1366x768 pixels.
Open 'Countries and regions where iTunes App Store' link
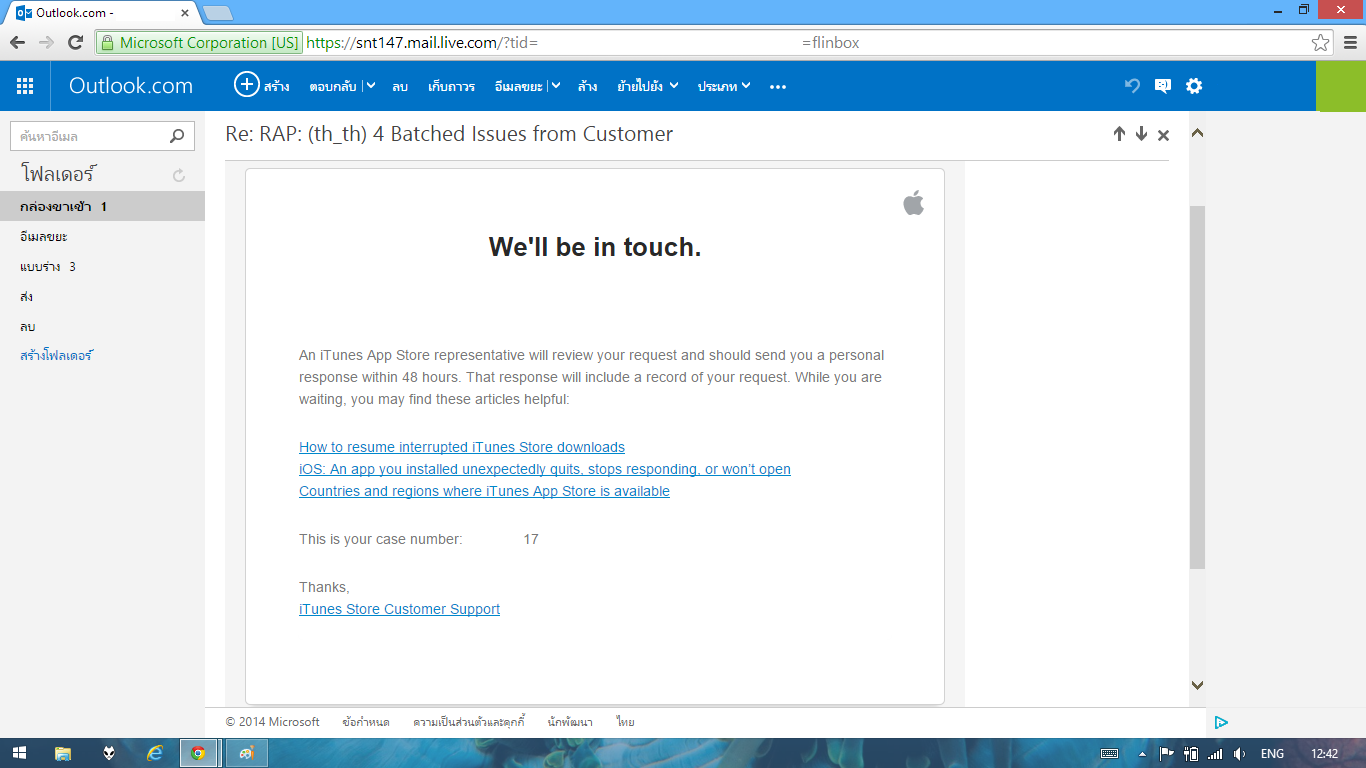(x=484, y=491)
